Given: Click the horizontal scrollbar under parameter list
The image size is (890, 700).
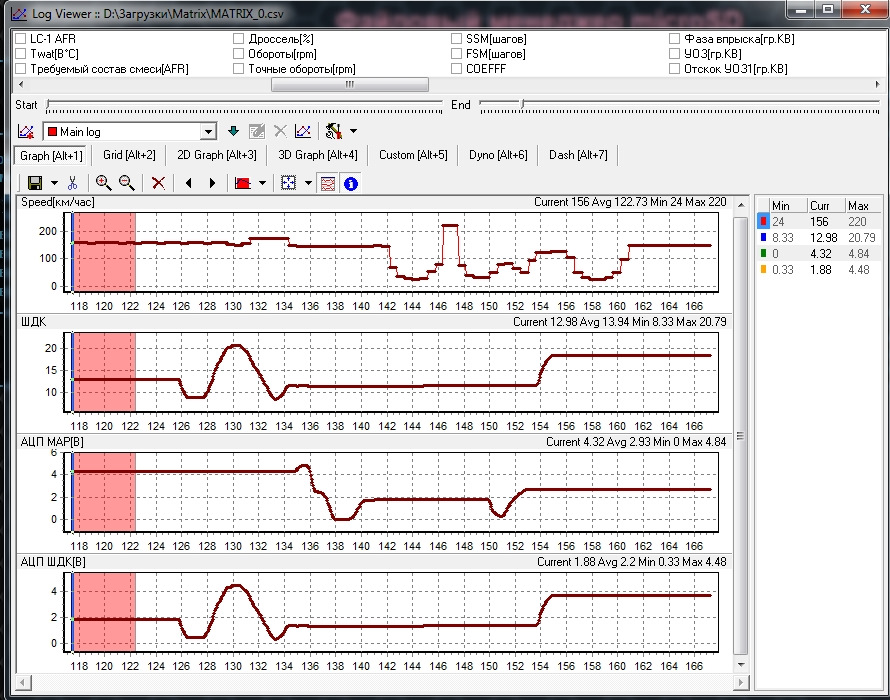Looking at the screenshot, I should [350, 85].
